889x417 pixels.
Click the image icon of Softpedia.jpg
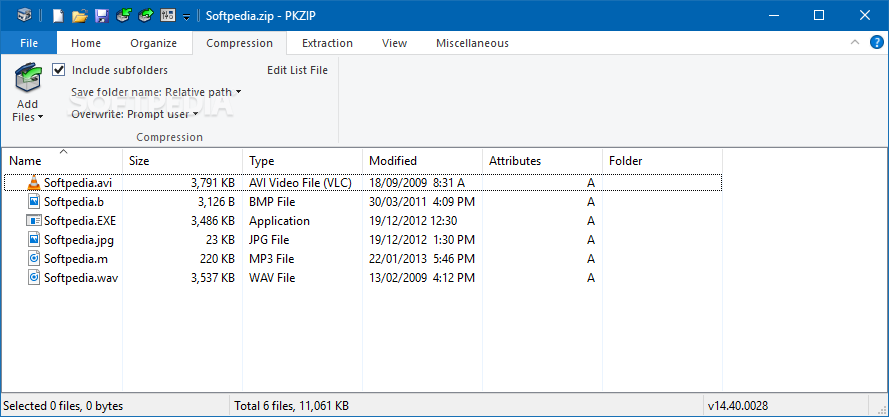[x=34, y=239]
